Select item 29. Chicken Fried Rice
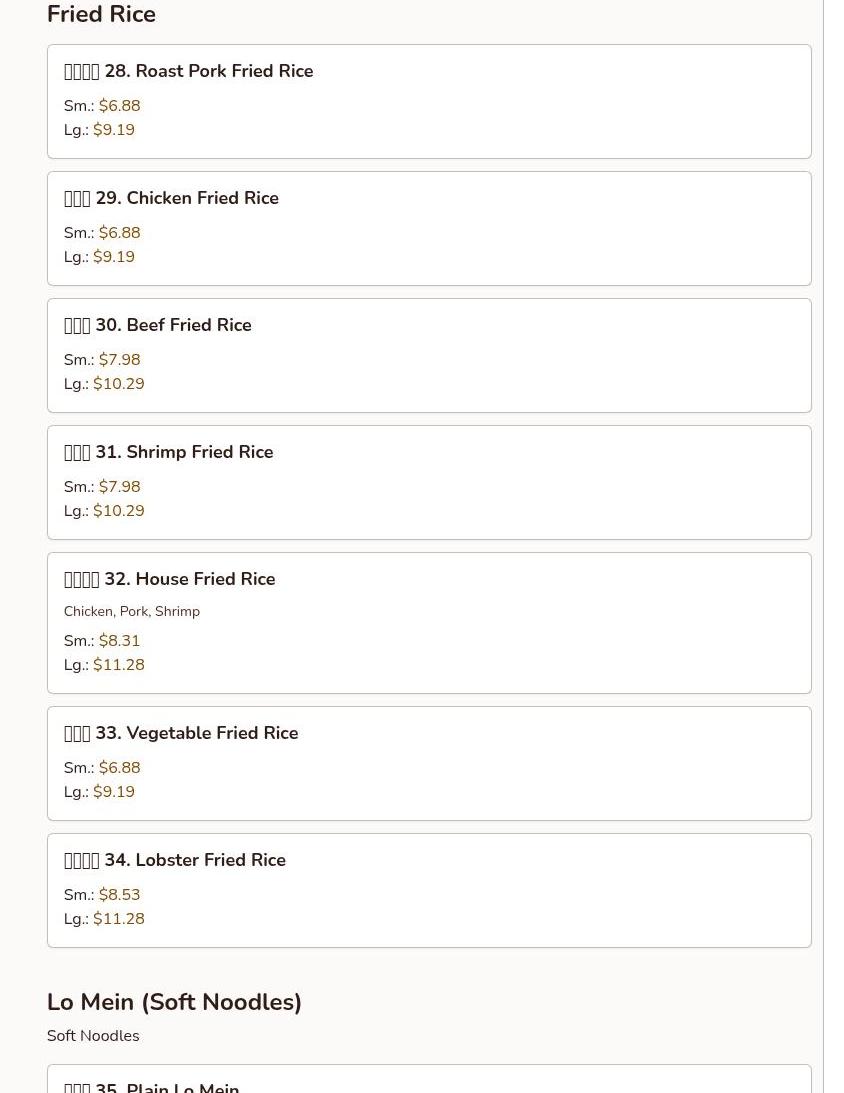Screen dimensions: 844x1093 tap(429, 229)
